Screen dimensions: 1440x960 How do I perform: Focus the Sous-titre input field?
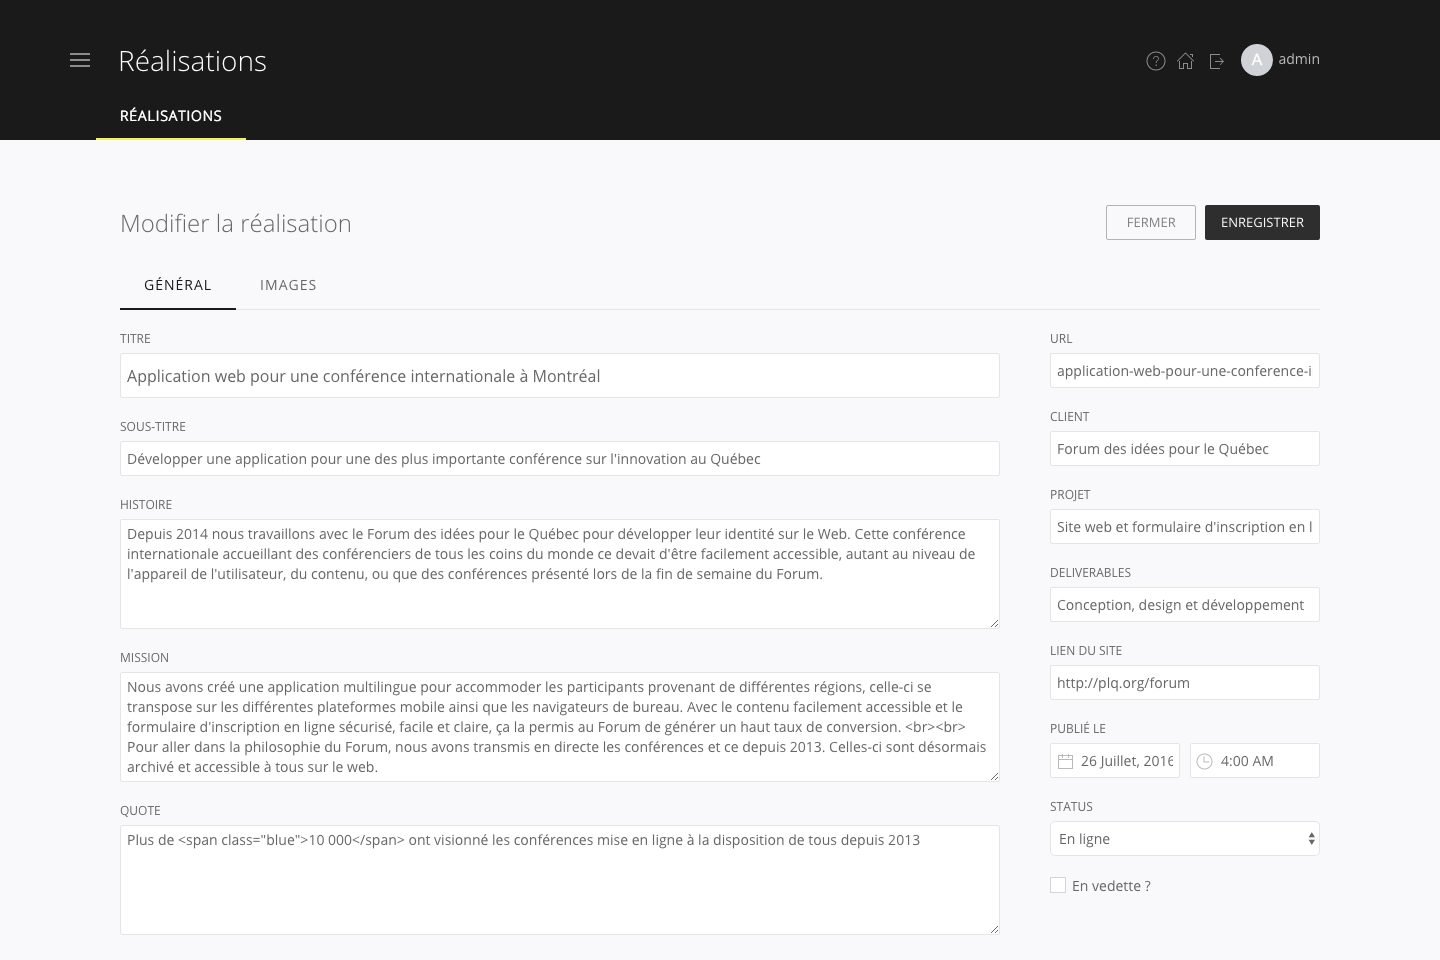pos(559,459)
